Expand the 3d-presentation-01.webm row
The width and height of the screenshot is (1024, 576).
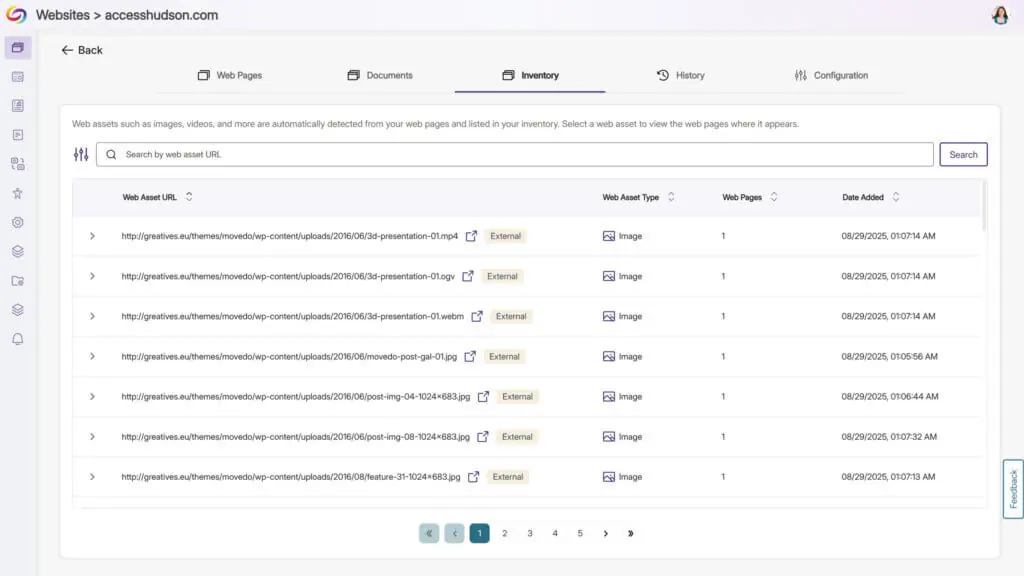[x=92, y=316]
